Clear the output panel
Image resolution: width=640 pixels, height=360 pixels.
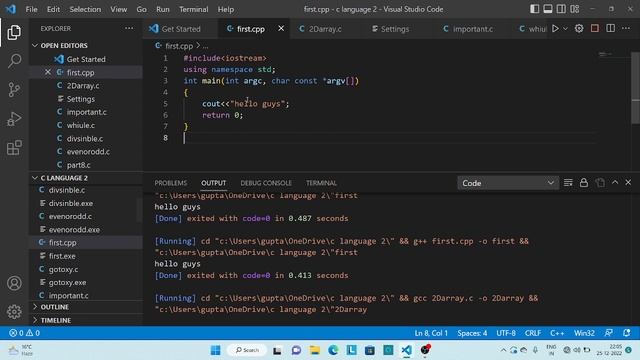(568, 182)
